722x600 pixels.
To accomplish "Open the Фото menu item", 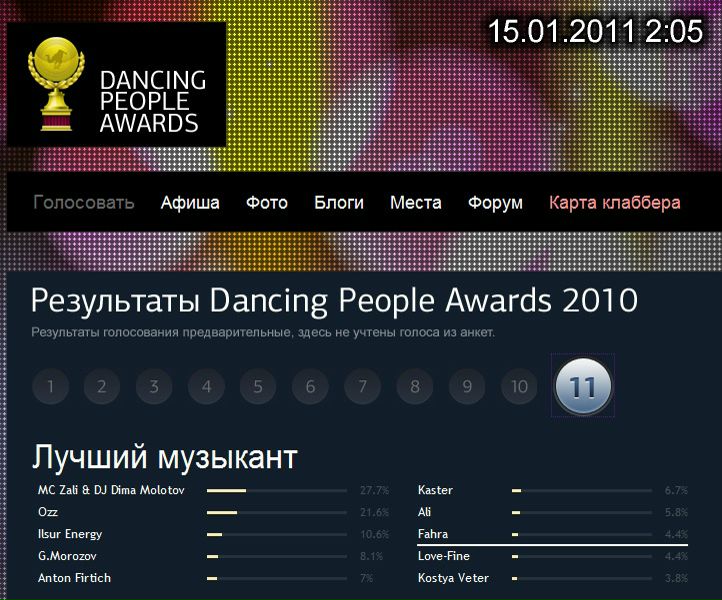I will [267, 203].
